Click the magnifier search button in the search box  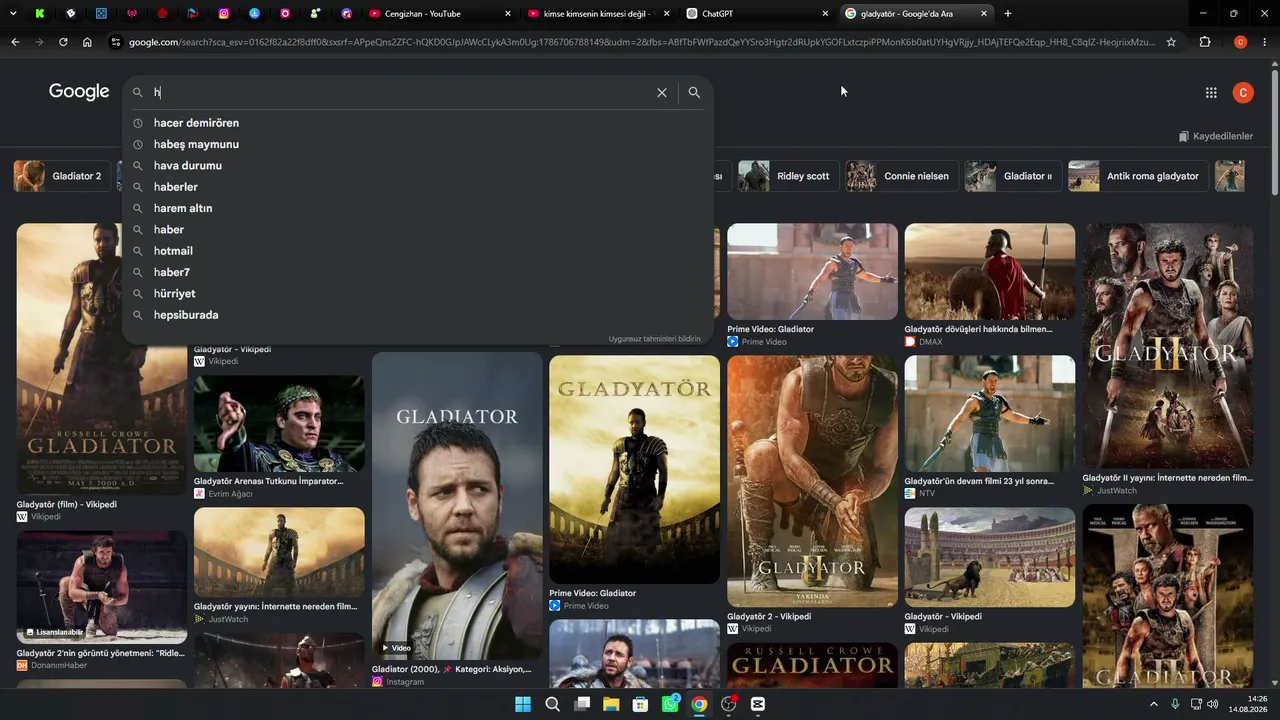pos(694,92)
